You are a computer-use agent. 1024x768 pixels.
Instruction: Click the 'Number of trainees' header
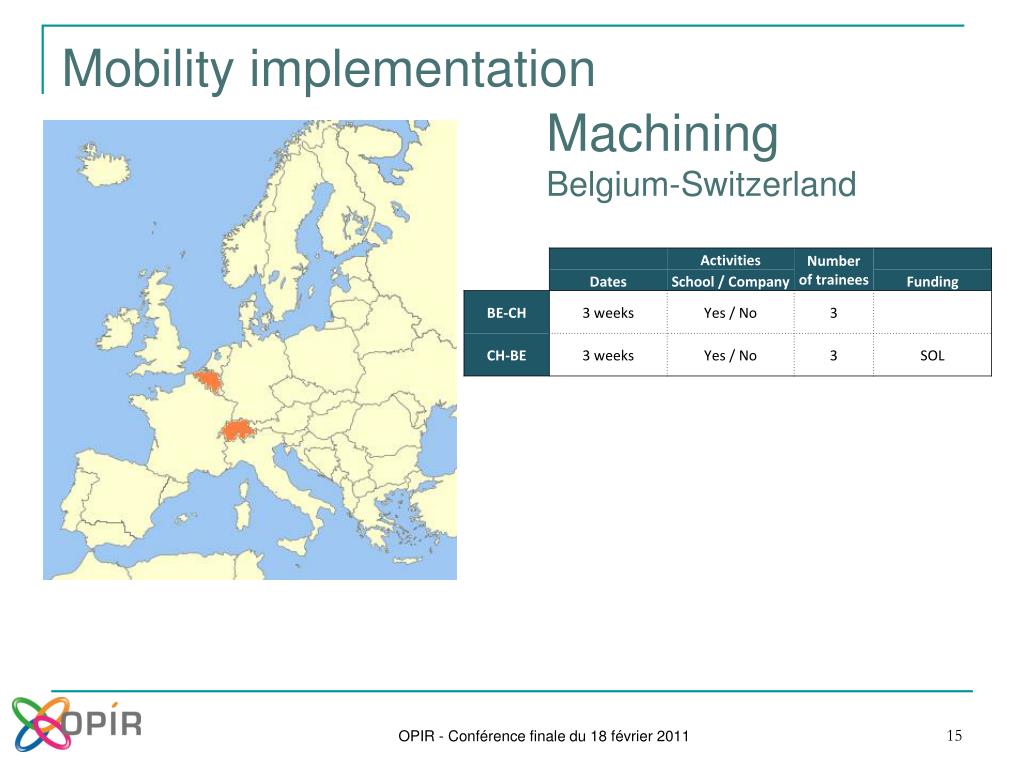[x=833, y=270]
